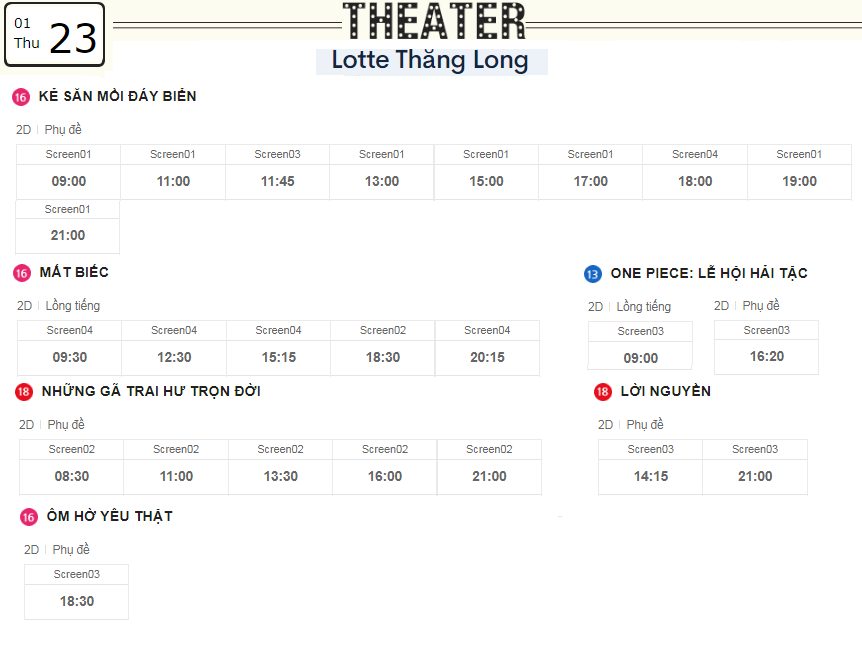862x646 pixels.
Task: Click the 16 age rating badge beside Kẻ Săn Mồi Đáy Biển
Action: point(21,97)
